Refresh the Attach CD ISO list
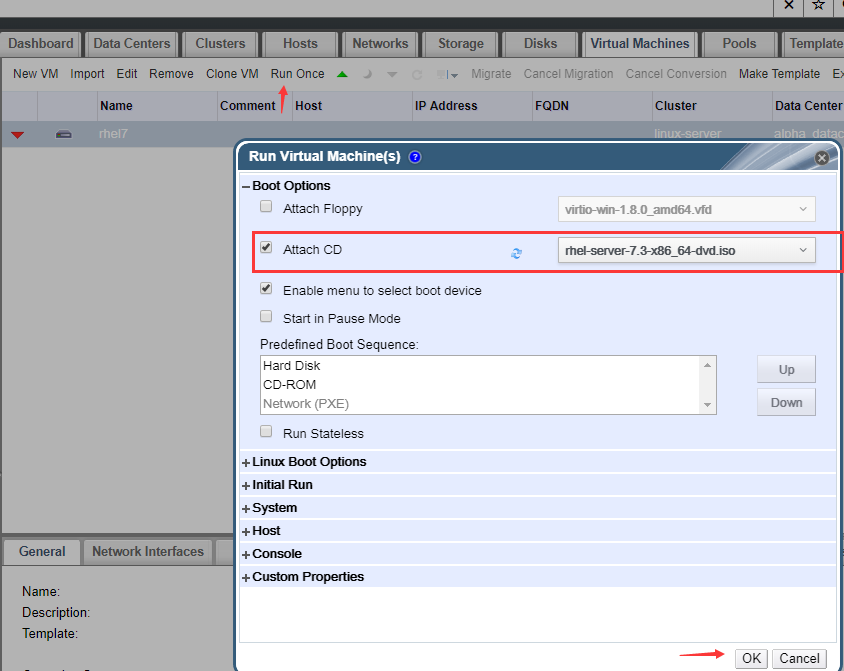Screen dimensions: 844x671 coord(516,253)
